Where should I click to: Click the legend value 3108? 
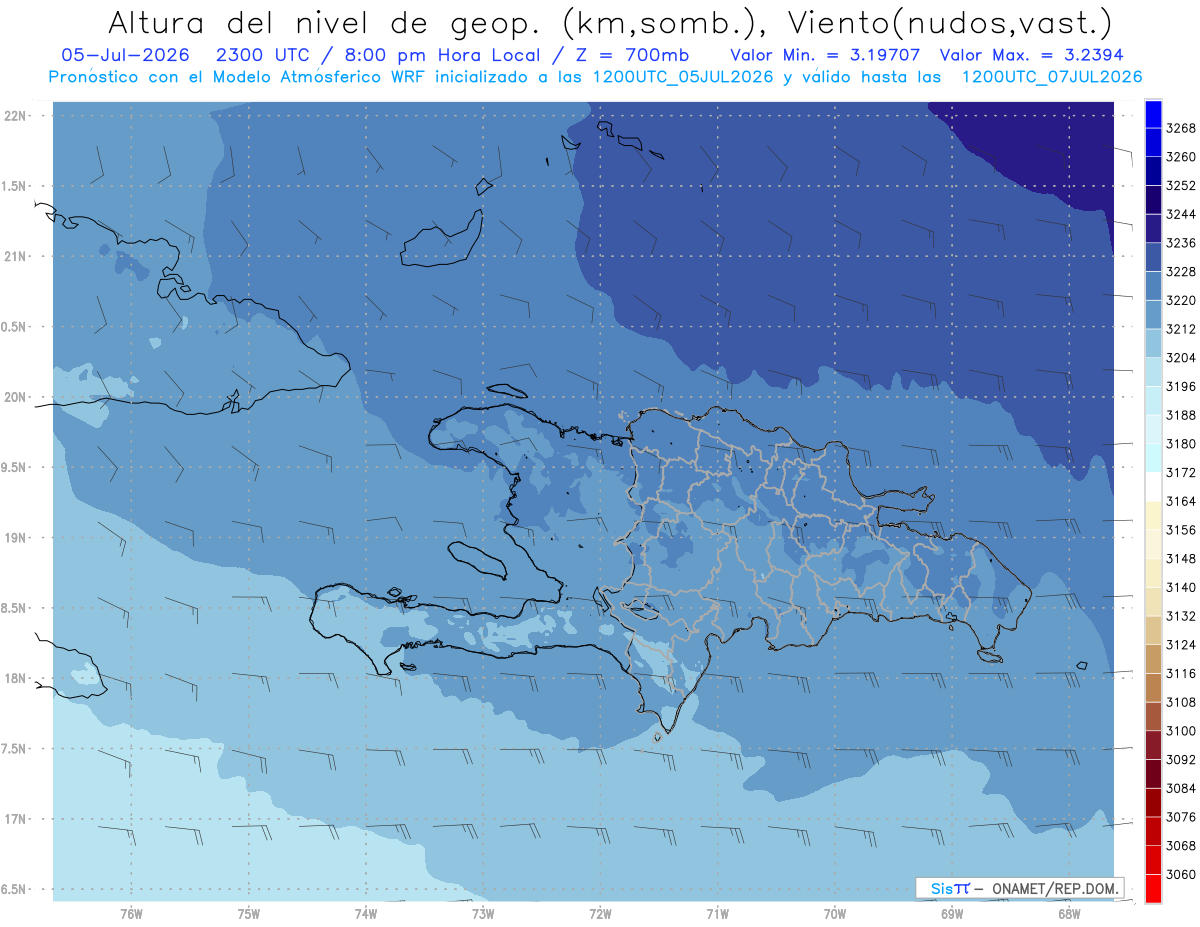[1181, 702]
